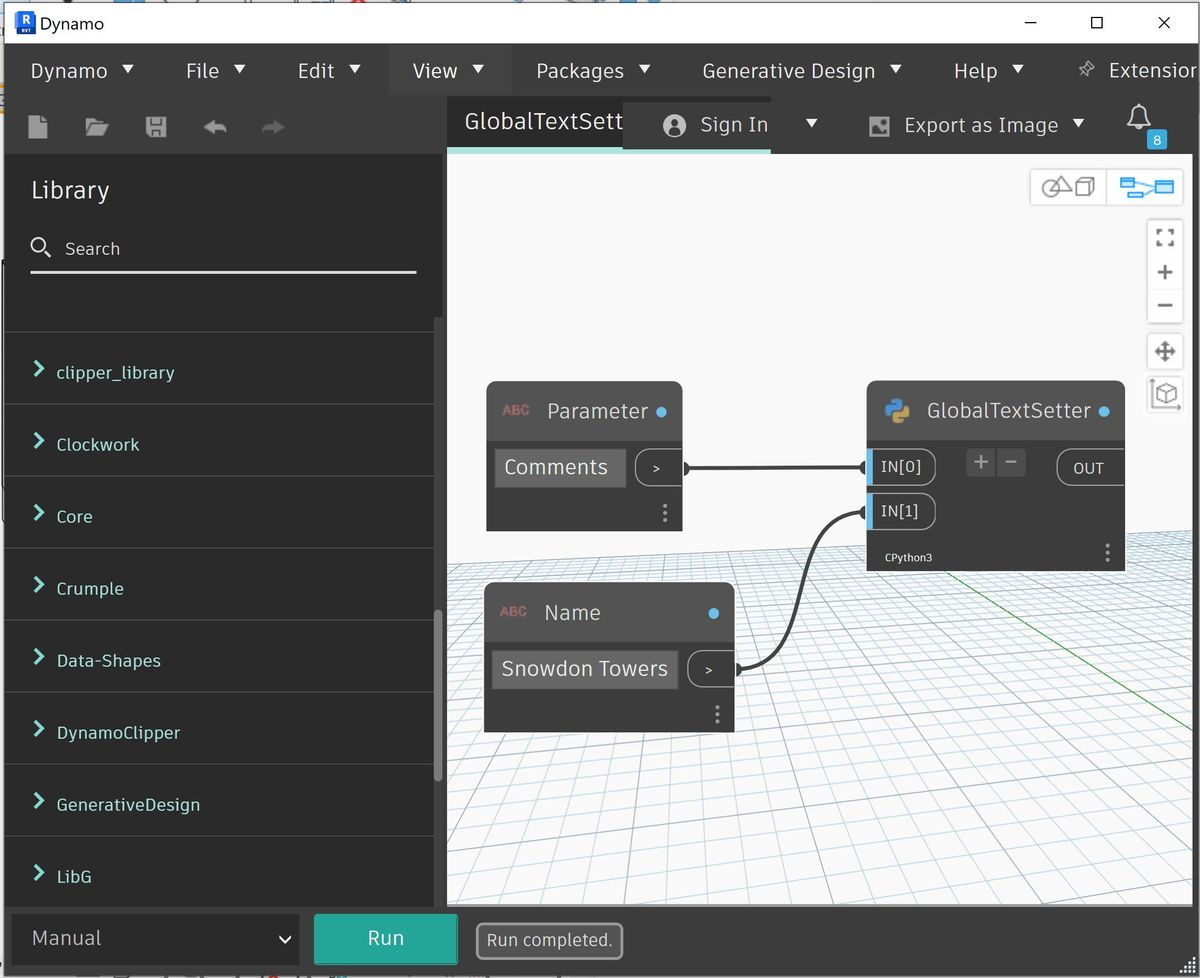Click the Open folder icon

(96, 127)
